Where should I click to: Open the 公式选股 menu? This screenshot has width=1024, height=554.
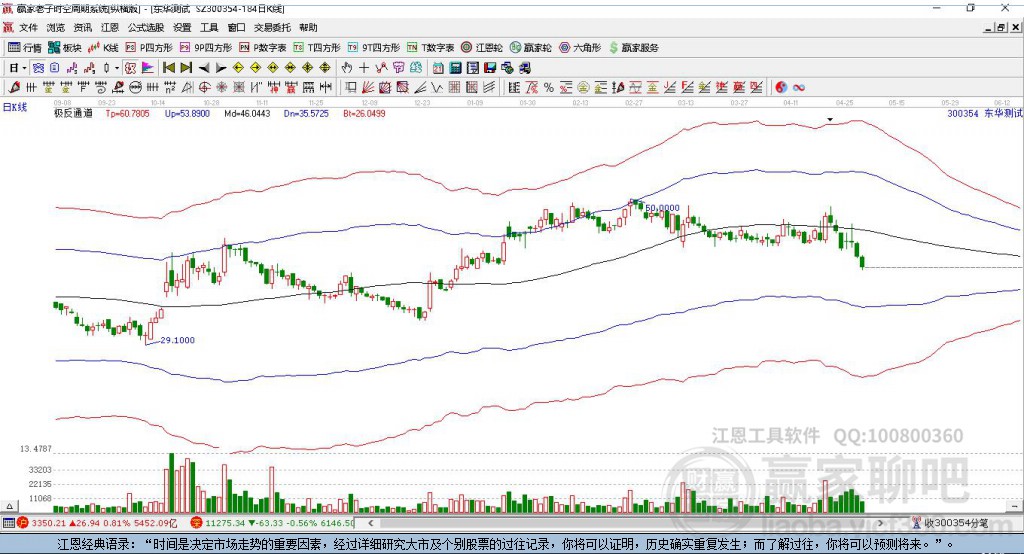pos(146,27)
